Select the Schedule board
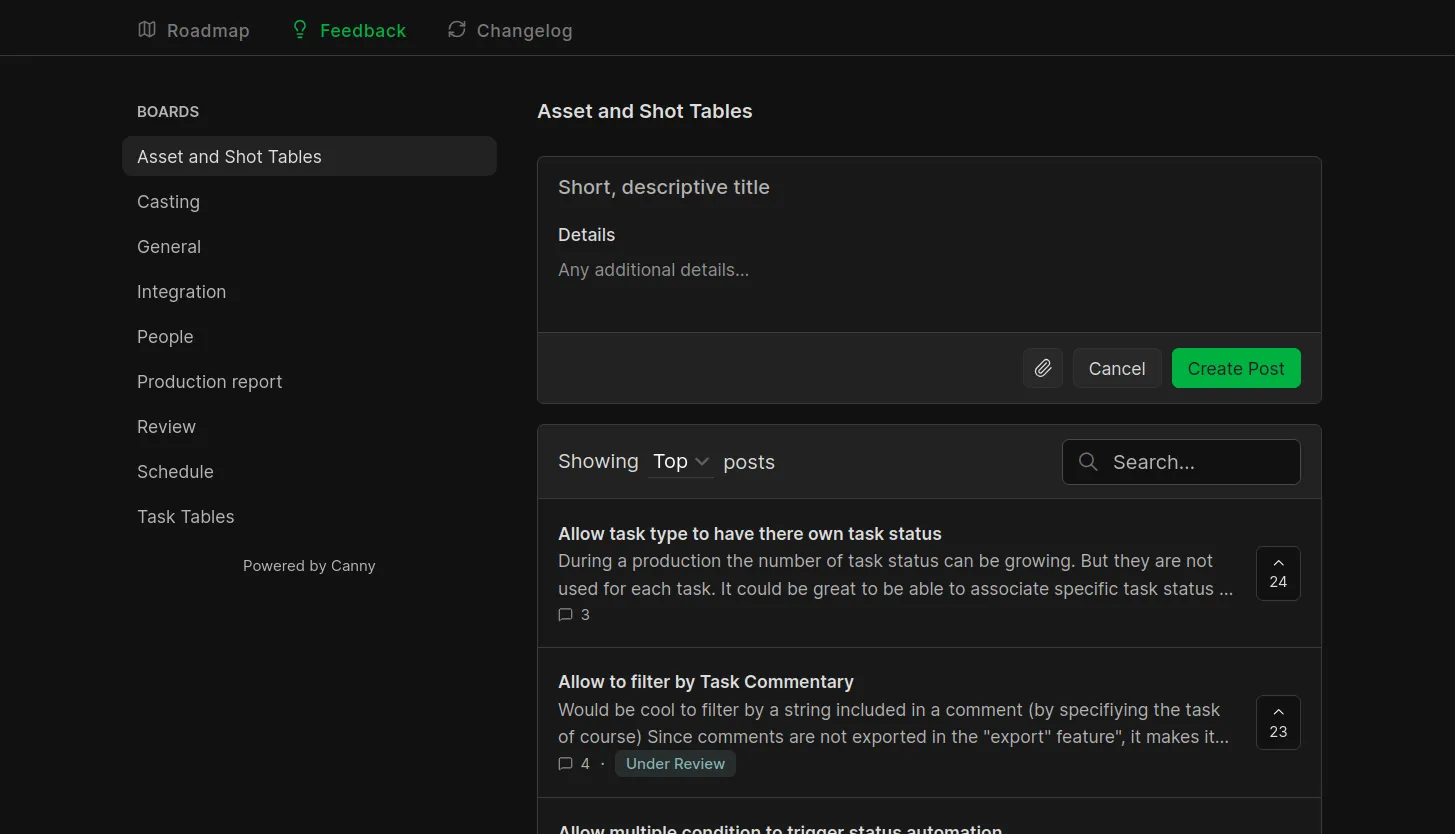 click(309, 471)
